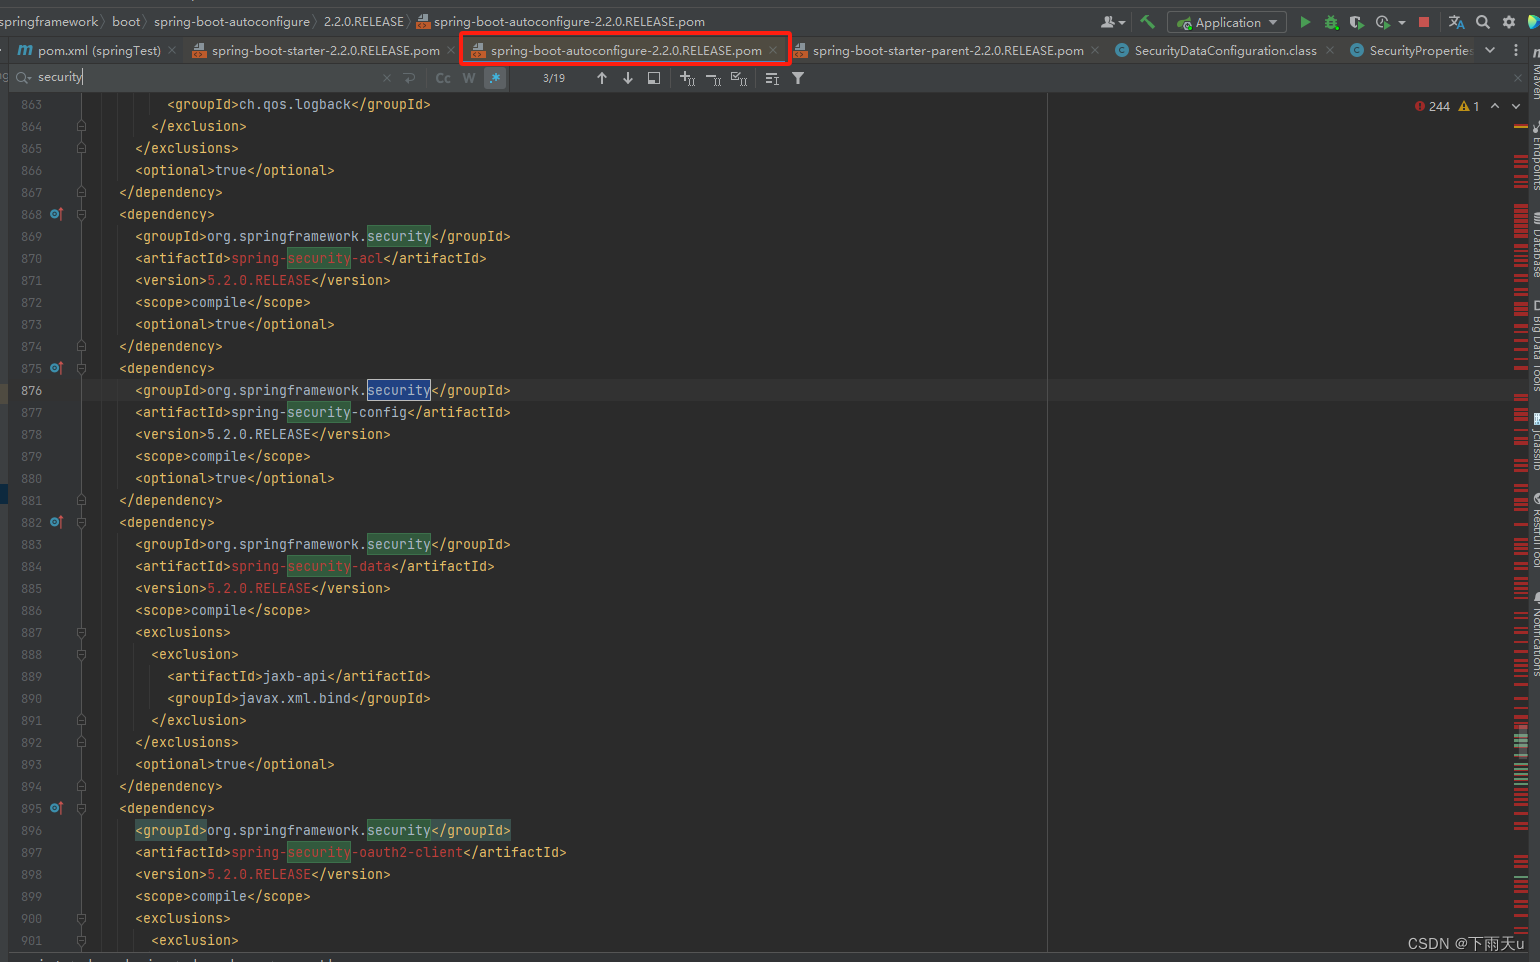Show hidden editor tabs chevron
Screen dimensions: 1540x962
(1490, 50)
